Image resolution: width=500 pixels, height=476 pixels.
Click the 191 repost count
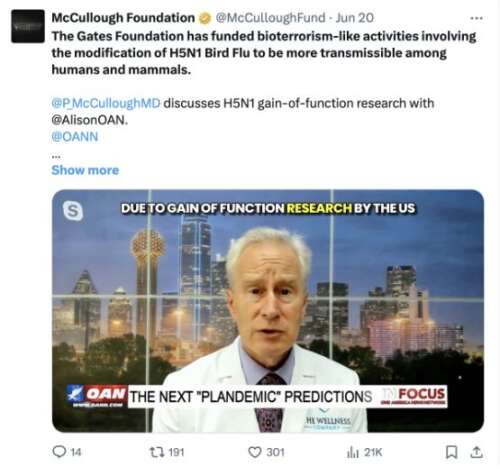coord(176,452)
